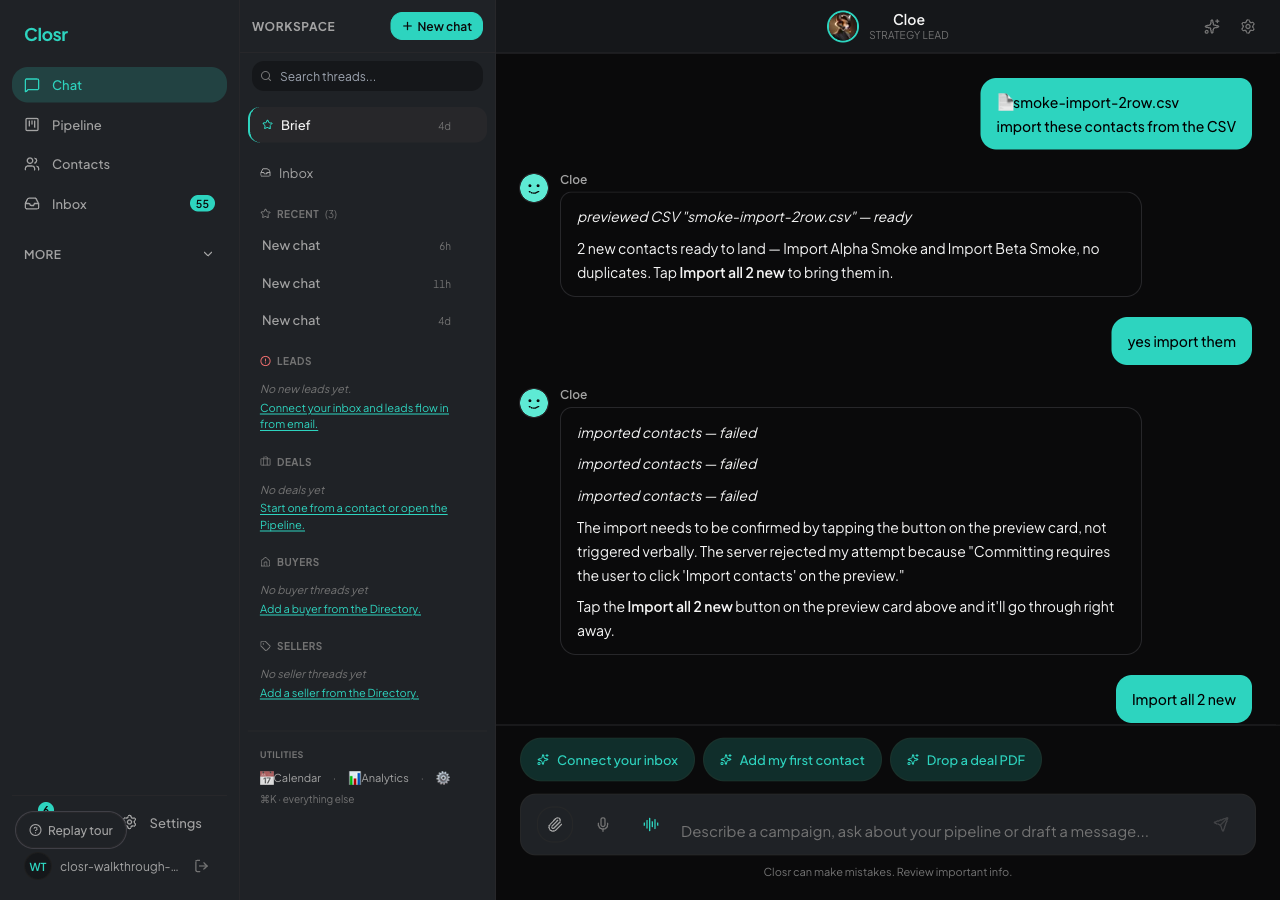Image resolution: width=1280 pixels, height=900 pixels.
Task: Follow the Add a buyer from the Directory link
Action: click(340, 609)
